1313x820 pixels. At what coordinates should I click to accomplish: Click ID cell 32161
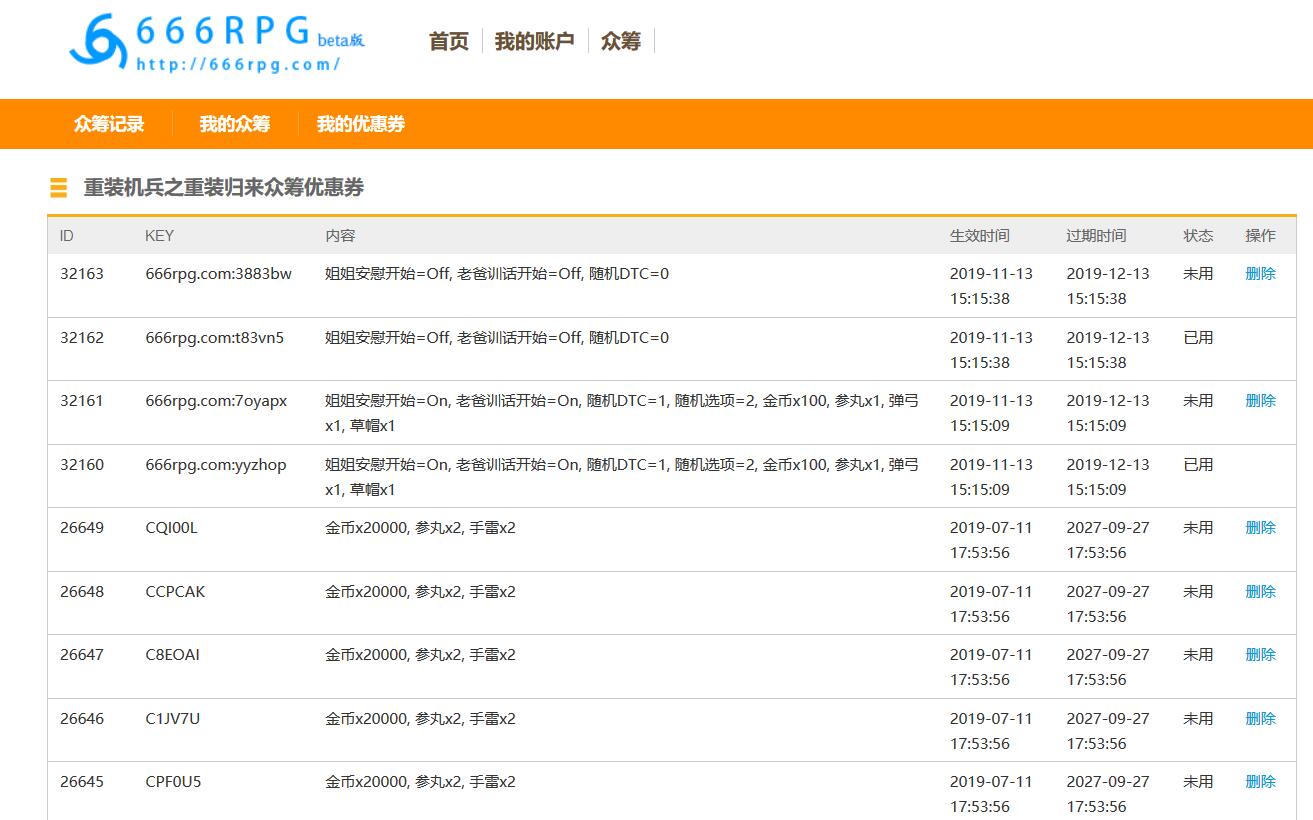pos(82,400)
